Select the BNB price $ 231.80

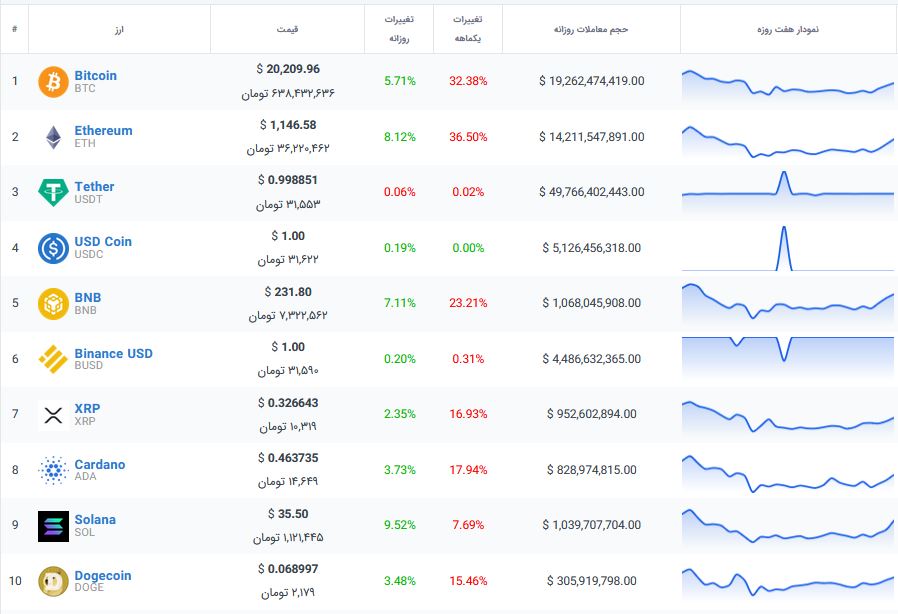(288, 292)
